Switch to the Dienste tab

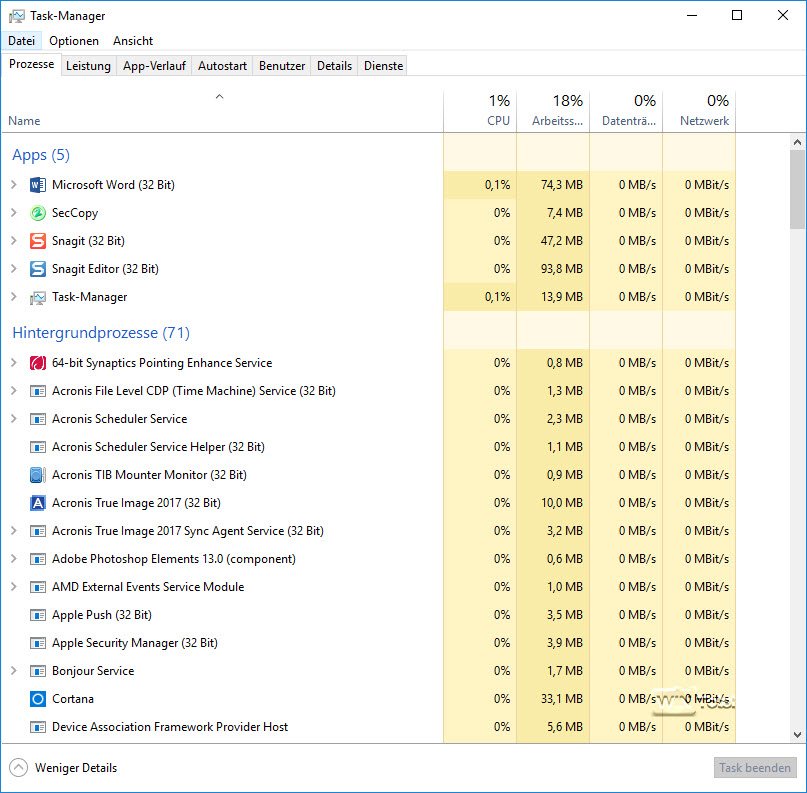click(x=383, y=66)
